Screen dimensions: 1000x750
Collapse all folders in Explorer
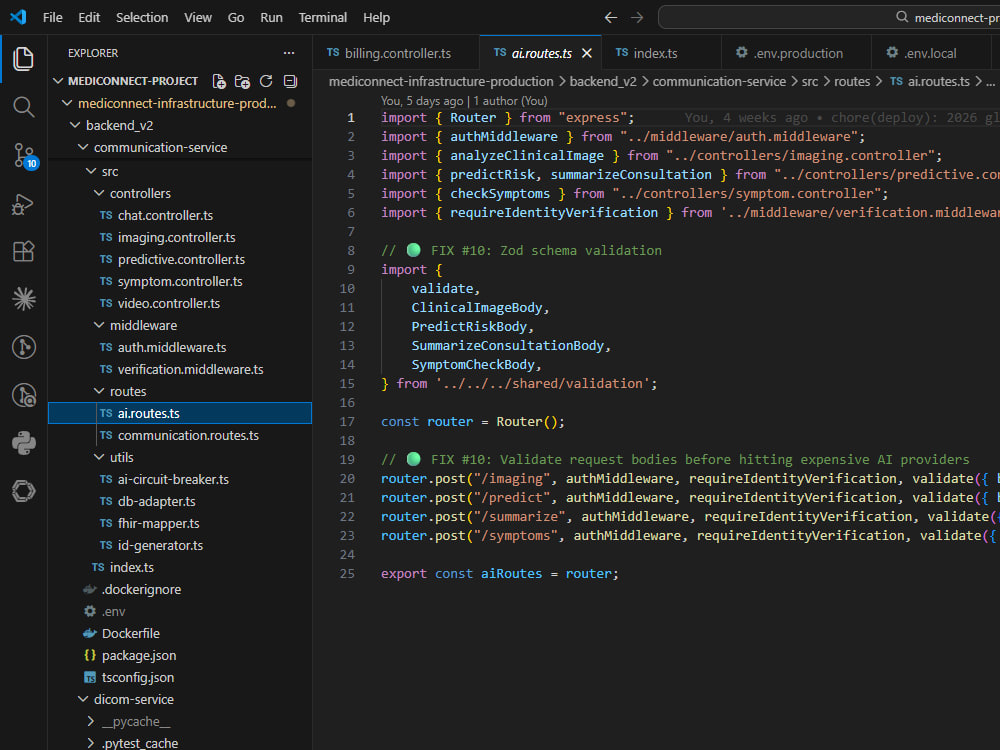pos(290,81)
